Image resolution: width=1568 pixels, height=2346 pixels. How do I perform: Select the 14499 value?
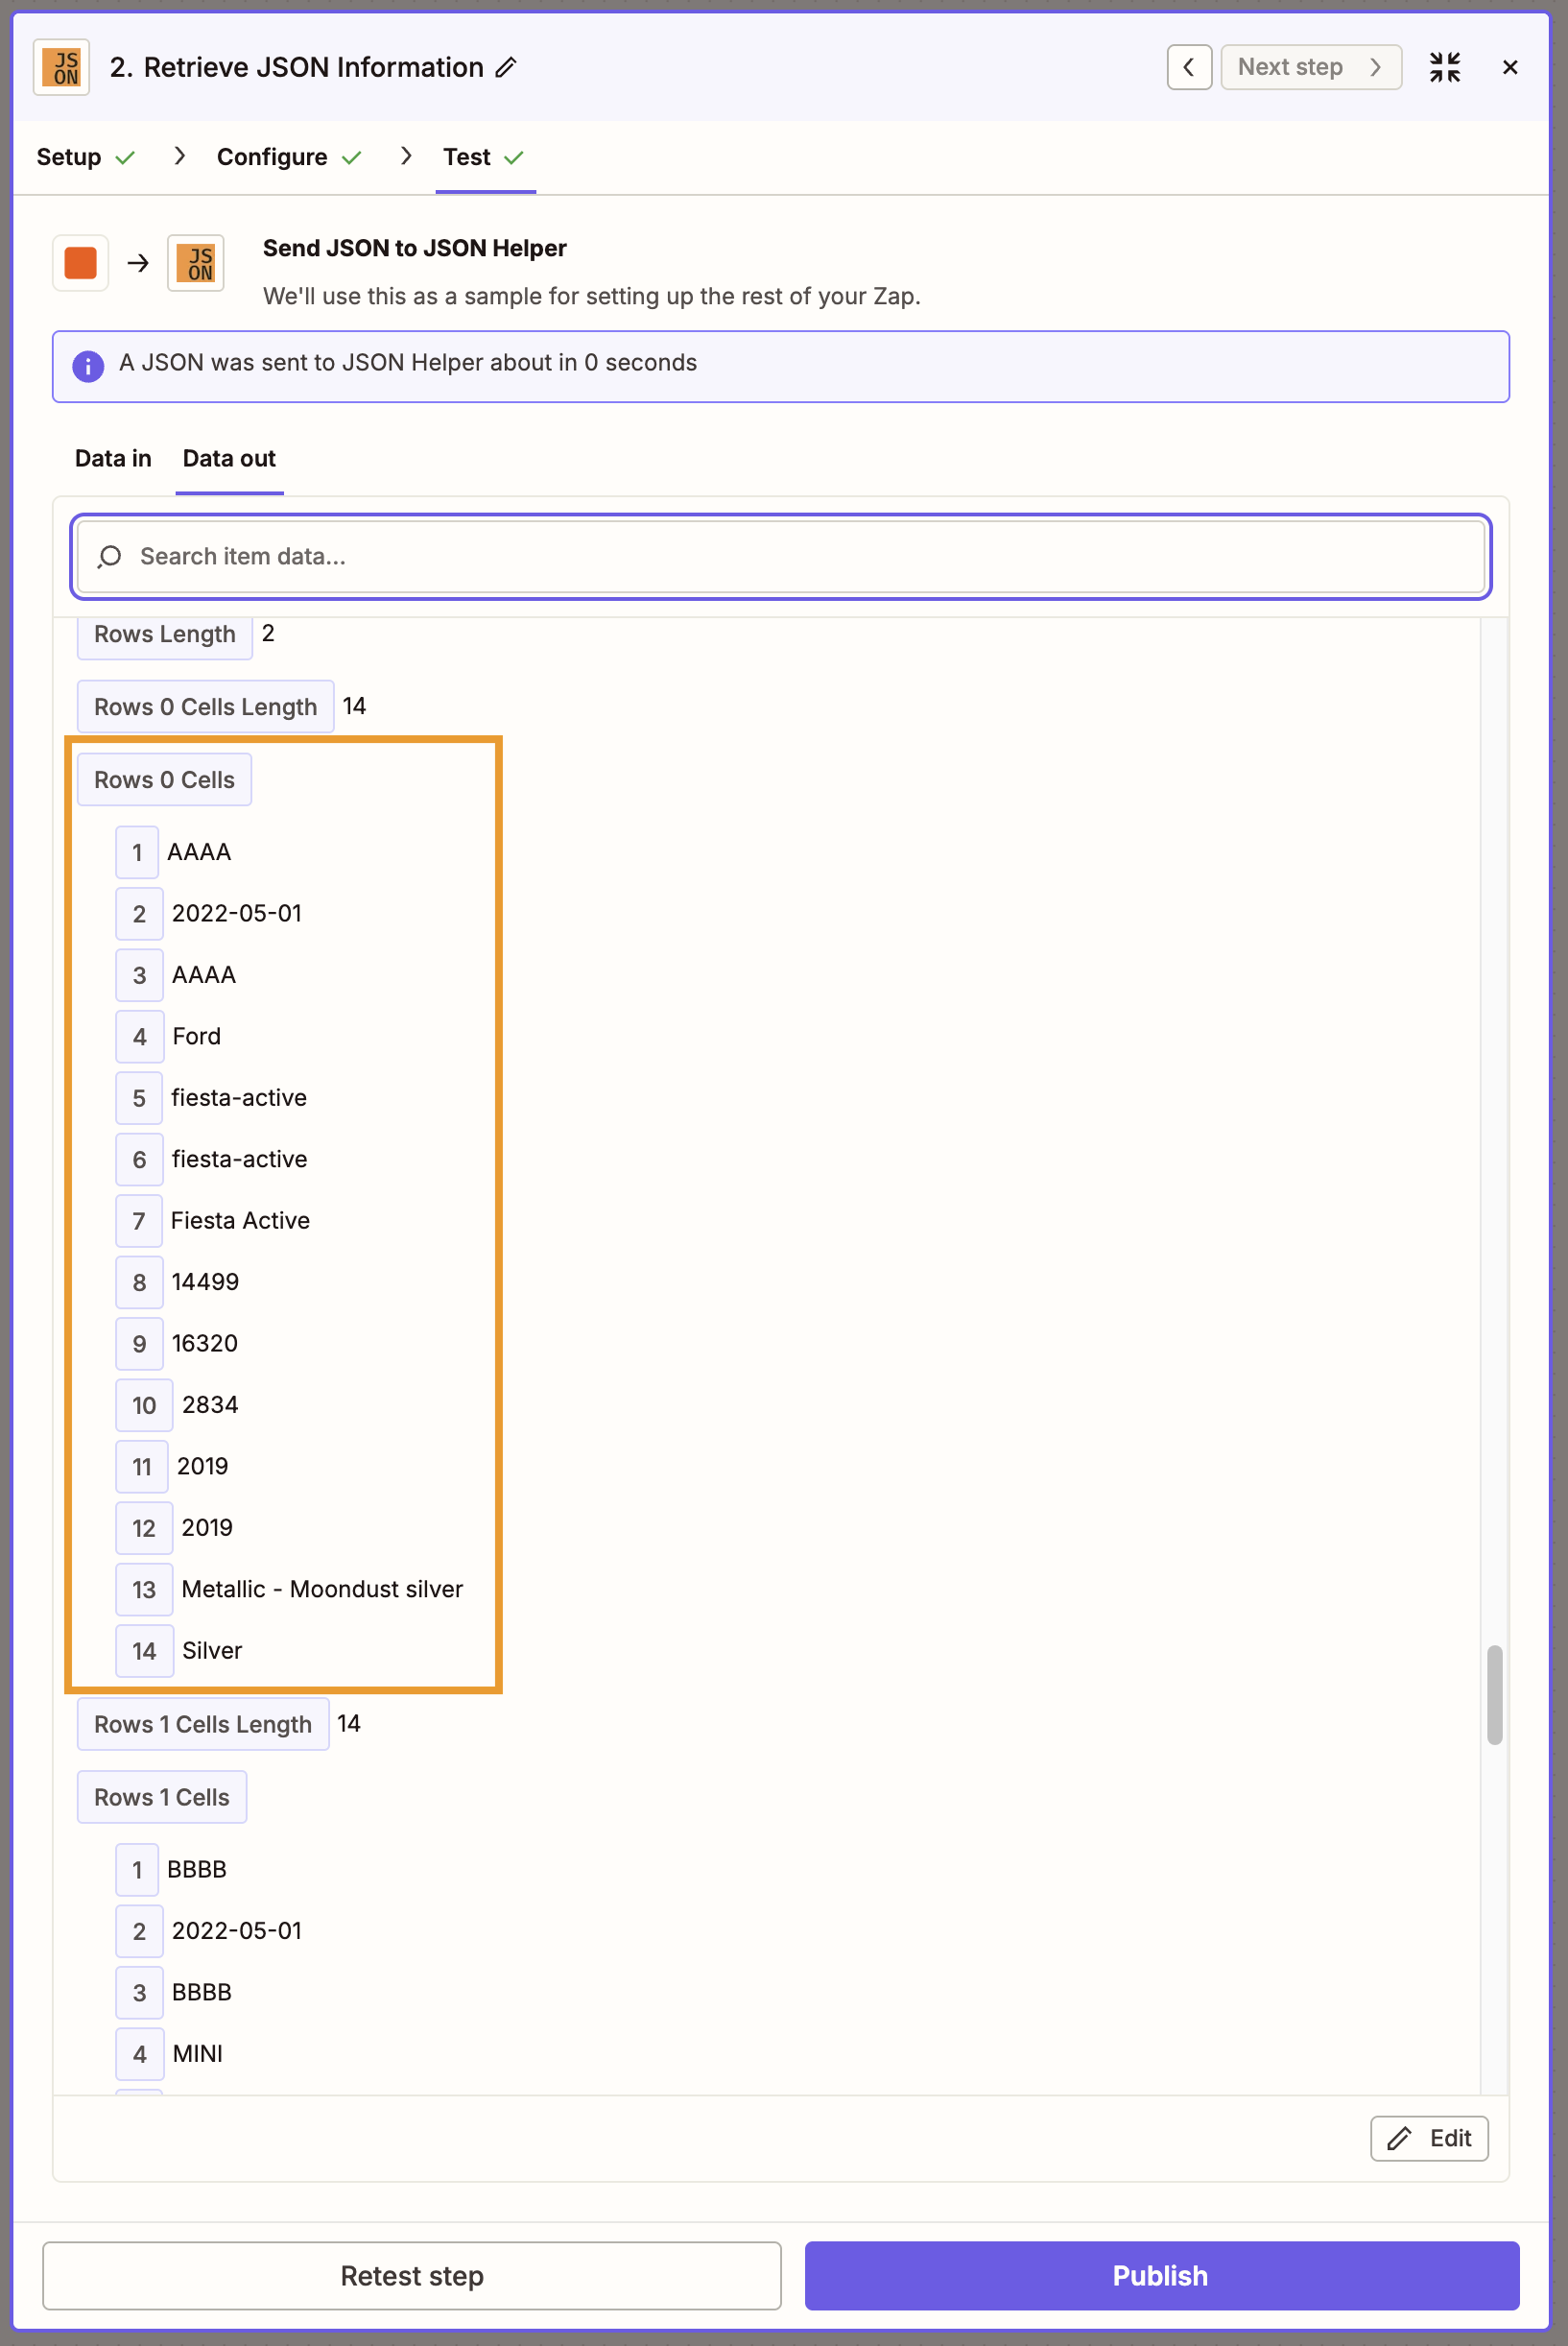pos(205,1282)
